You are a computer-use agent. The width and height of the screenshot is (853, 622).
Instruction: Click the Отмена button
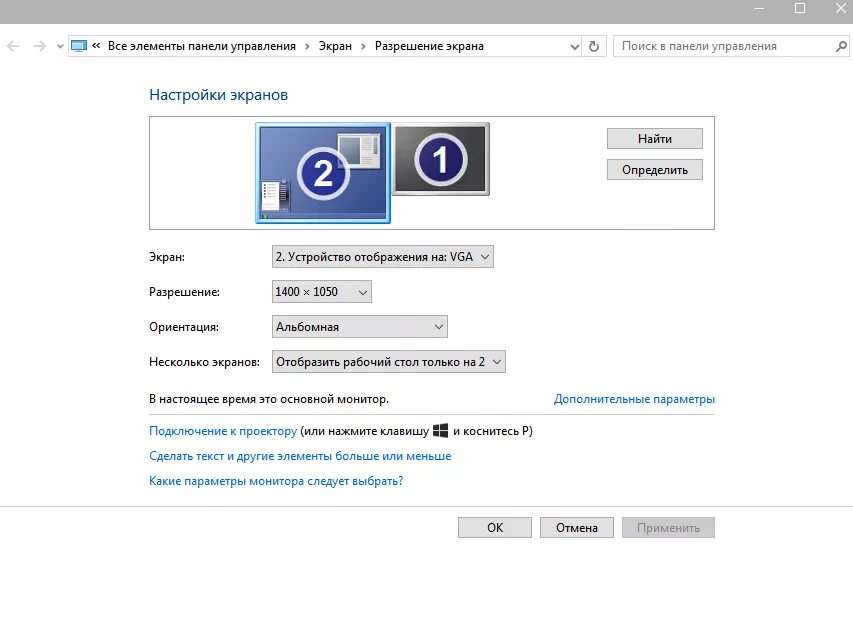[577, 527]
